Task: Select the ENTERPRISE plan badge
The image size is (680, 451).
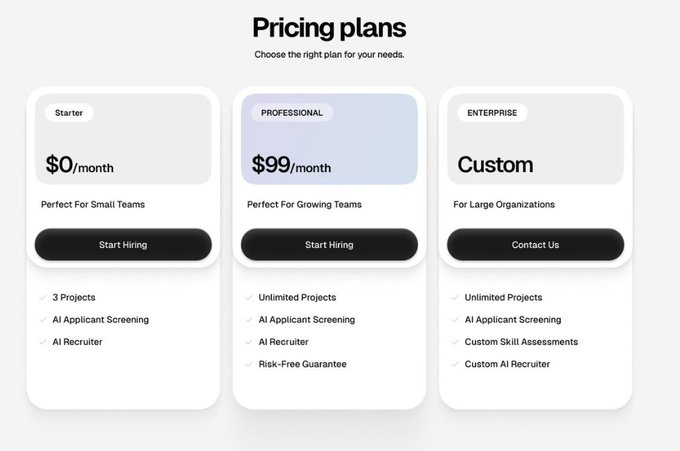Action: point(492,113)
